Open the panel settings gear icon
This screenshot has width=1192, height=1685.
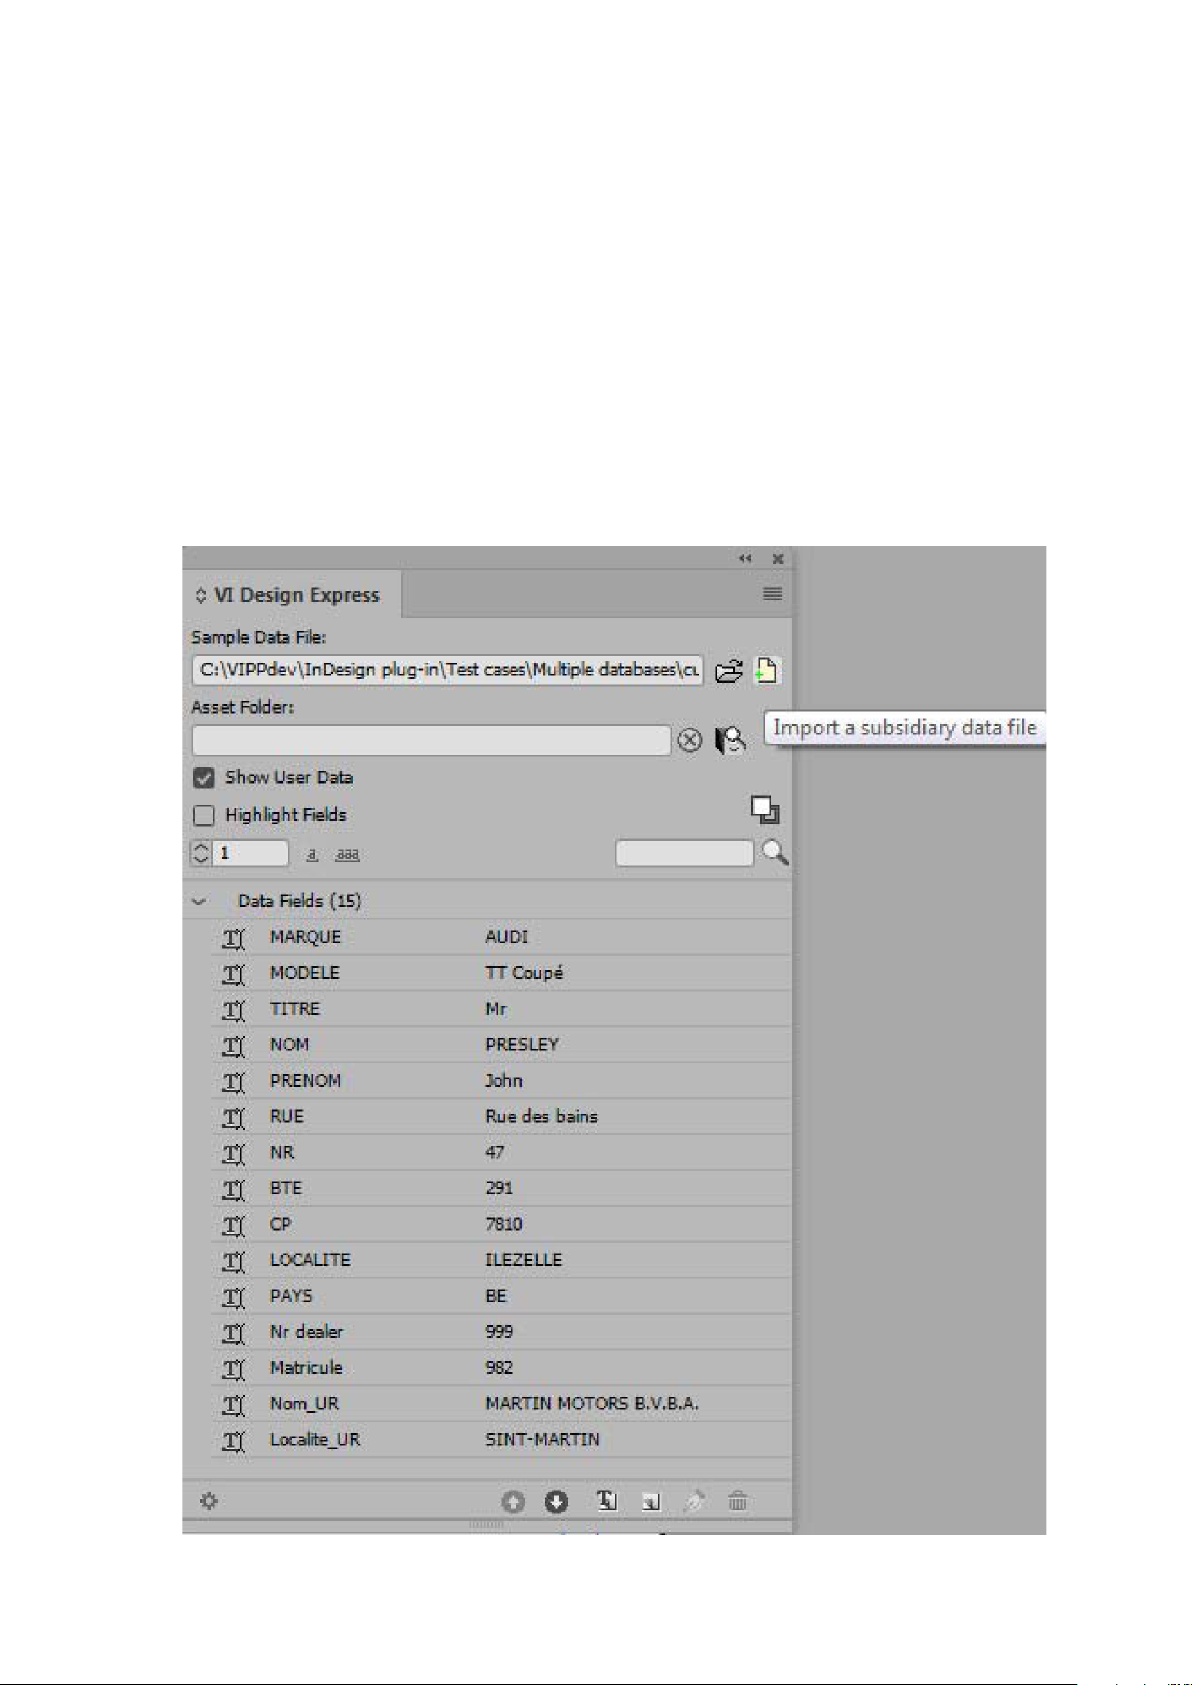[209, 1501]
